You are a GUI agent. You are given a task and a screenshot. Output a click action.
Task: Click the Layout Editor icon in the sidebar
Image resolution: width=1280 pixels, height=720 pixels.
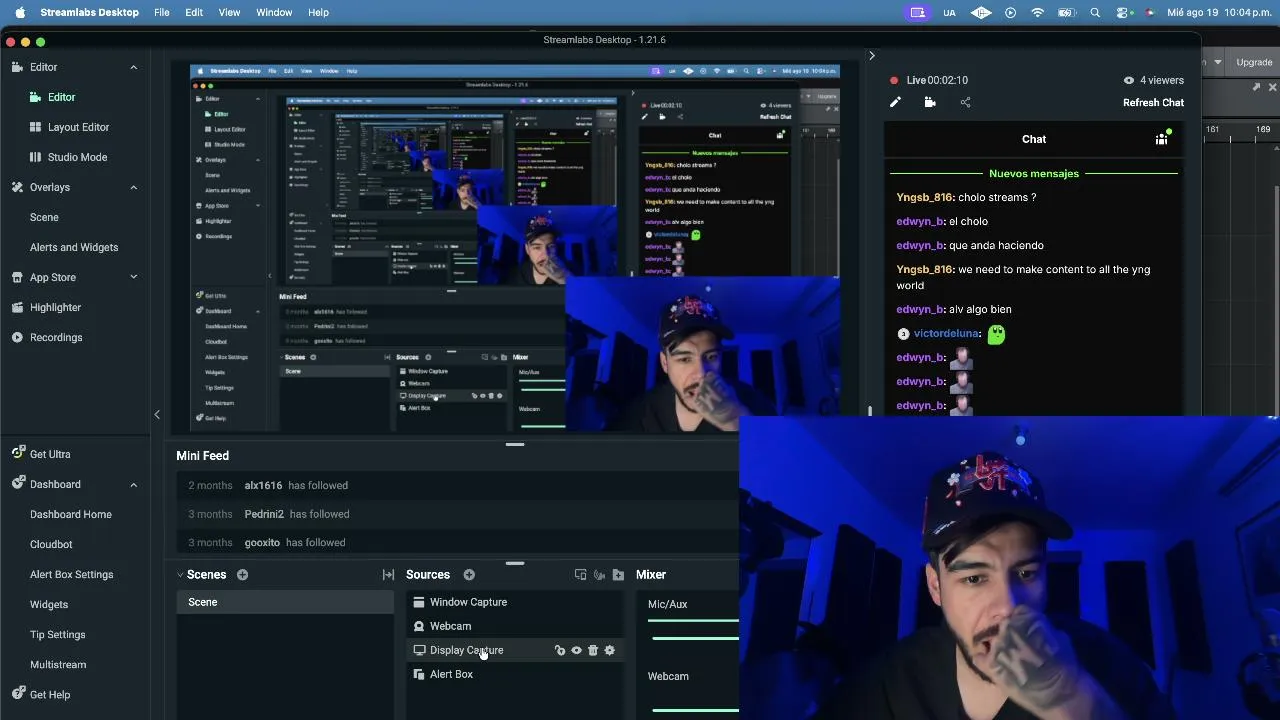pos(35,127)
